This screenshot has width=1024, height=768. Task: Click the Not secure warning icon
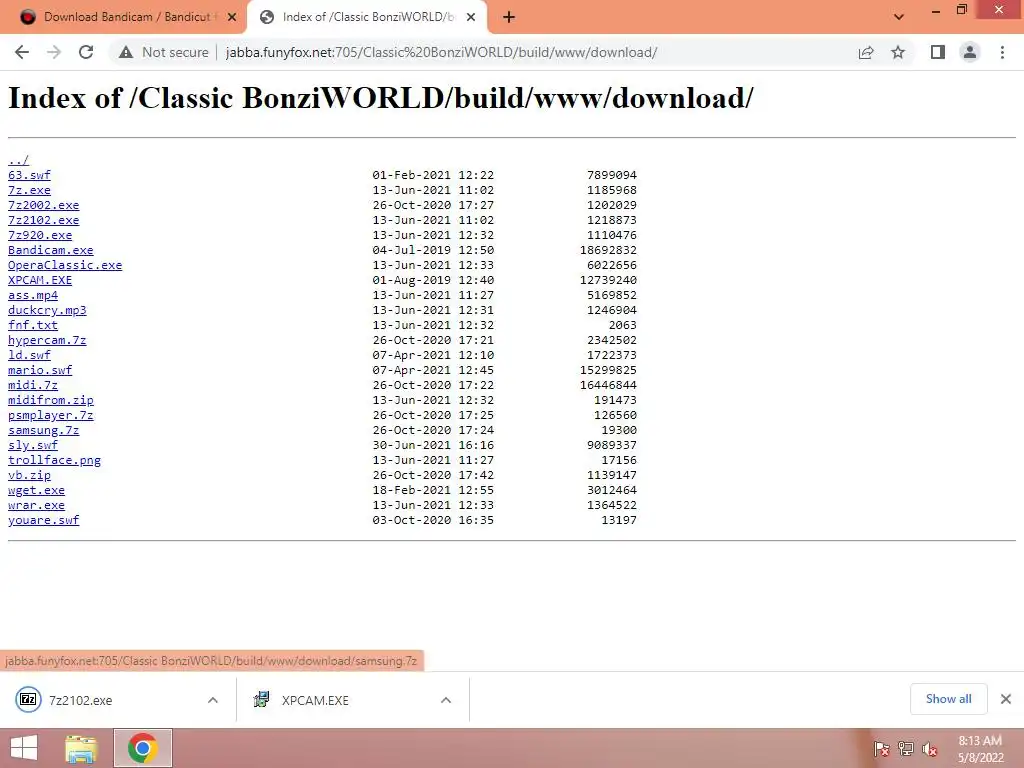point(126,52)
